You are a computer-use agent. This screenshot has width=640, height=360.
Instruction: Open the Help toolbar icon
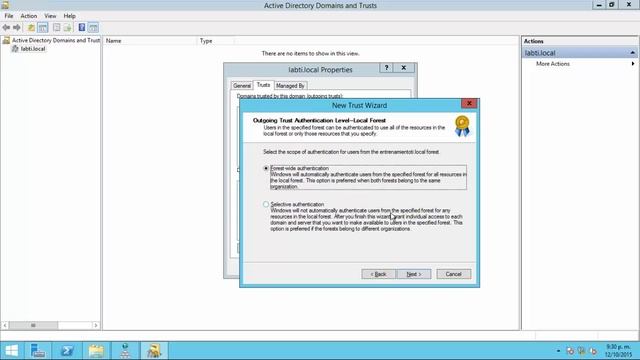82,28
